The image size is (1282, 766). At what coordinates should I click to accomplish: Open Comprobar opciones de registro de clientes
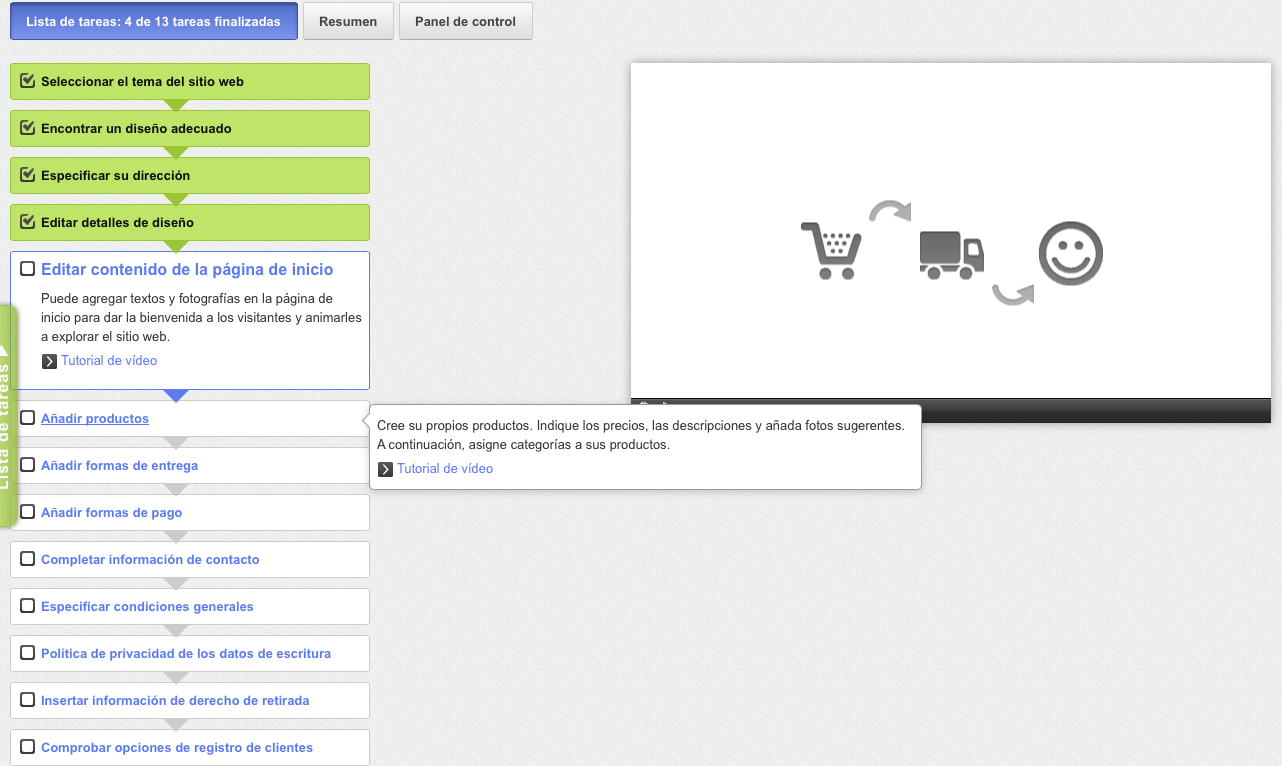(x=176, y=748)
